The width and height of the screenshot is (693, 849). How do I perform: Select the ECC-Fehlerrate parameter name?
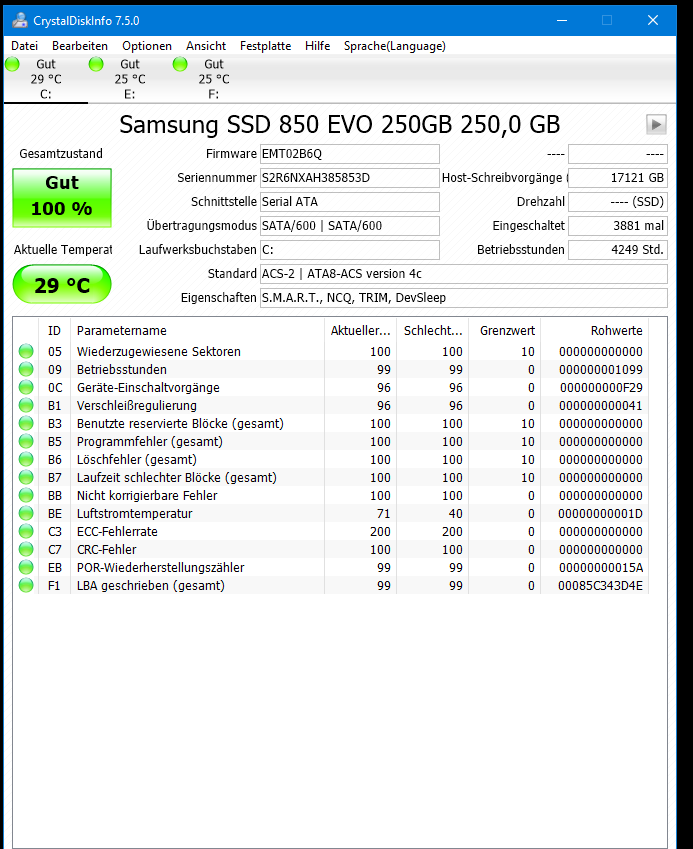click(117, 531)
